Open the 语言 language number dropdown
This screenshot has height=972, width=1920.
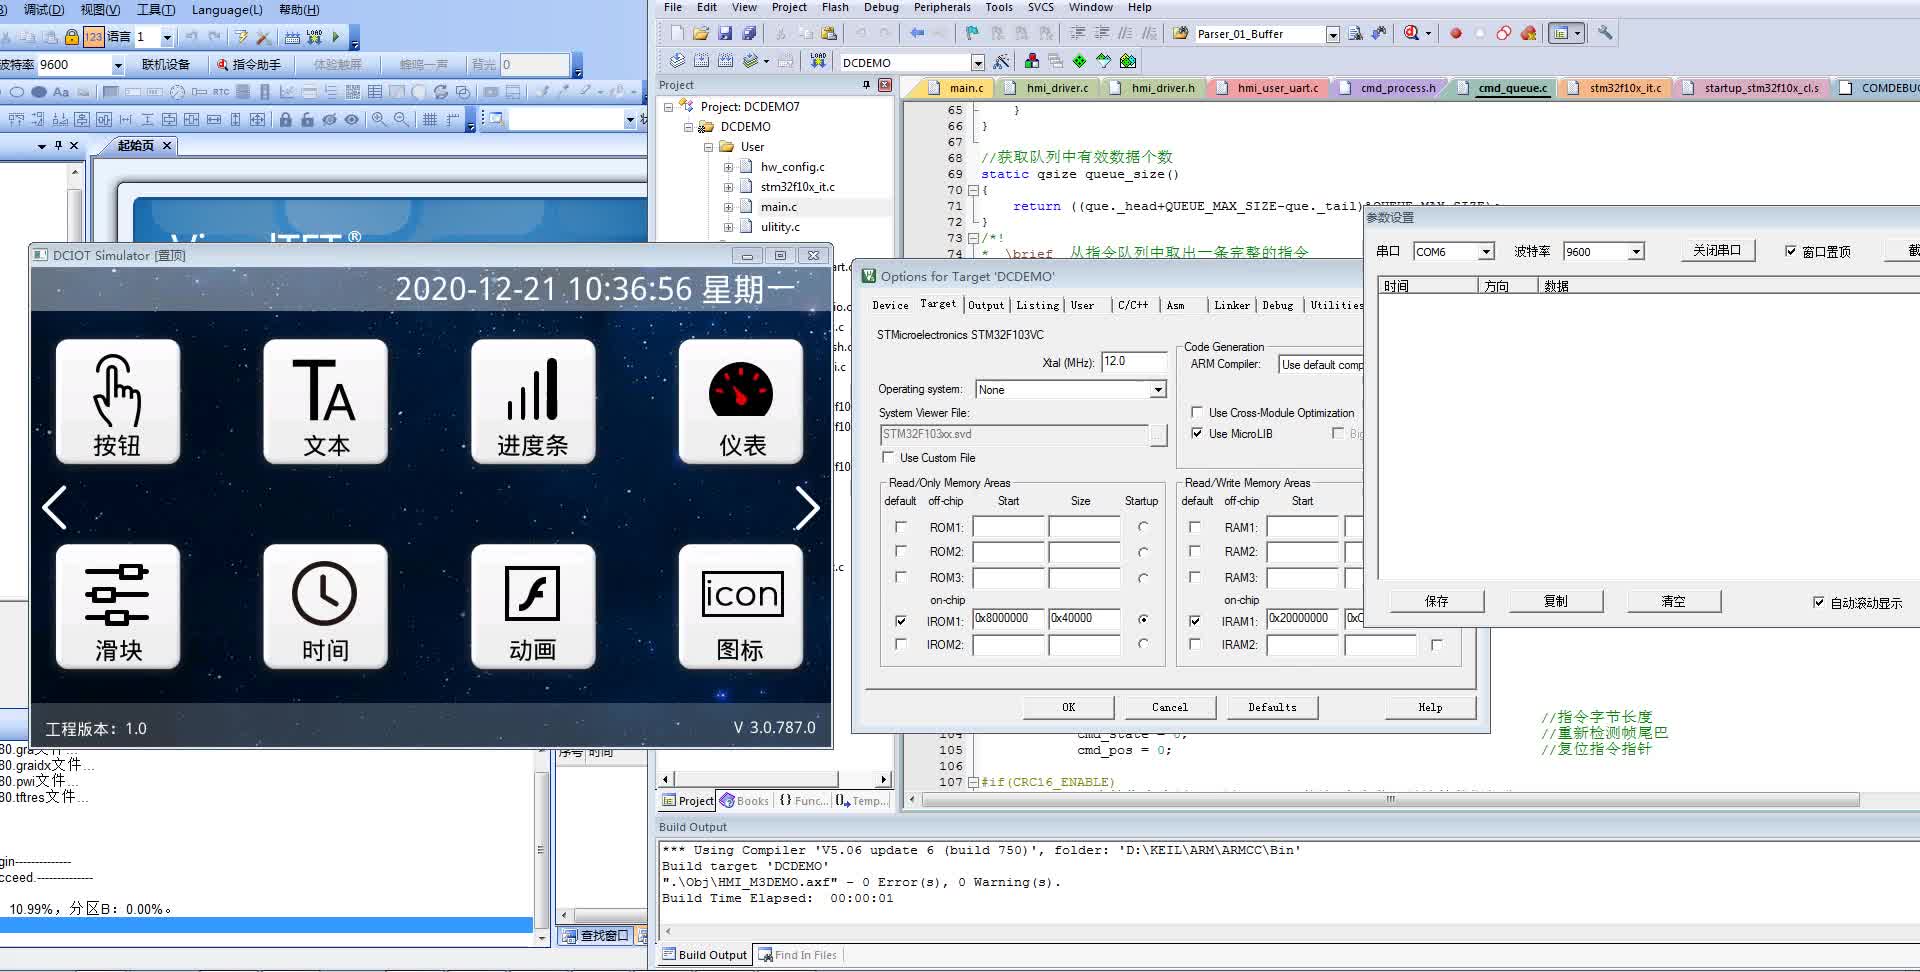pyautogui.click(x=166, y=37)
